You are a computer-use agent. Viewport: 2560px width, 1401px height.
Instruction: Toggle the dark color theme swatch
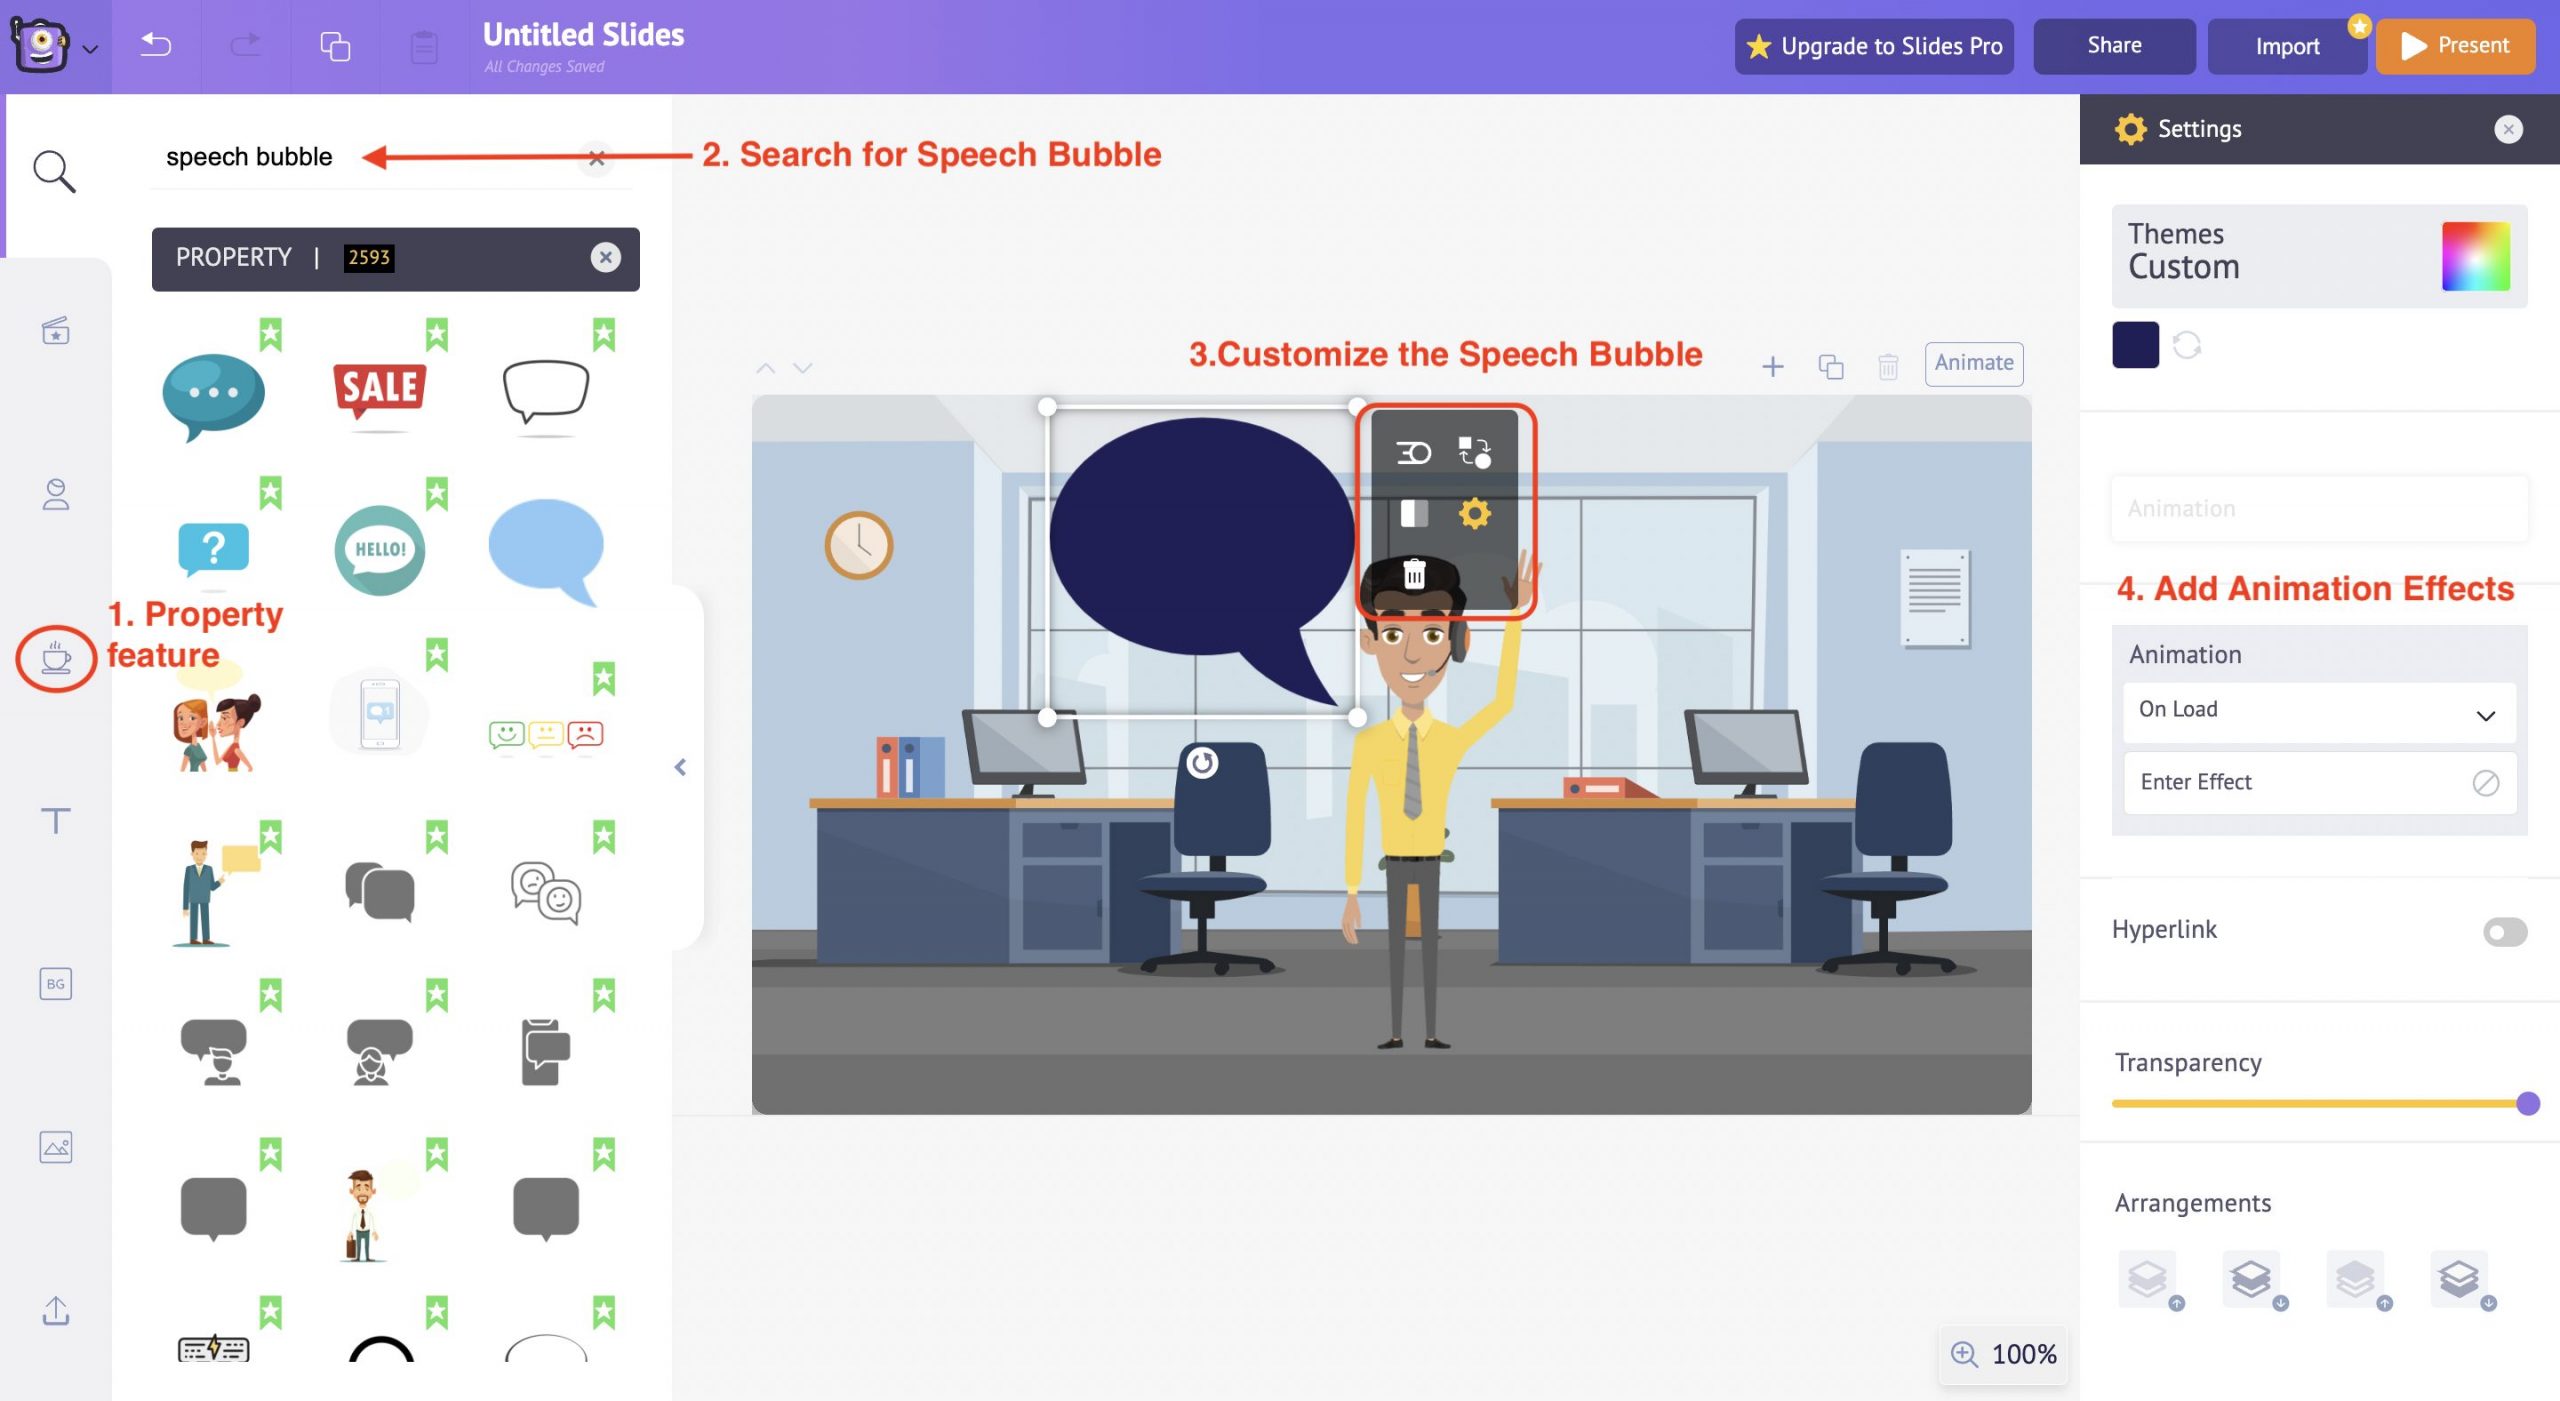[2137, 345]
